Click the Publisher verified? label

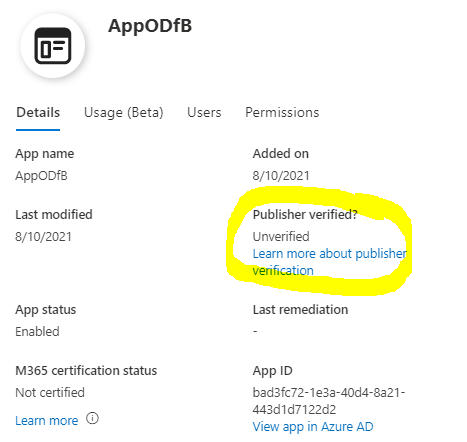click(305, 215)
